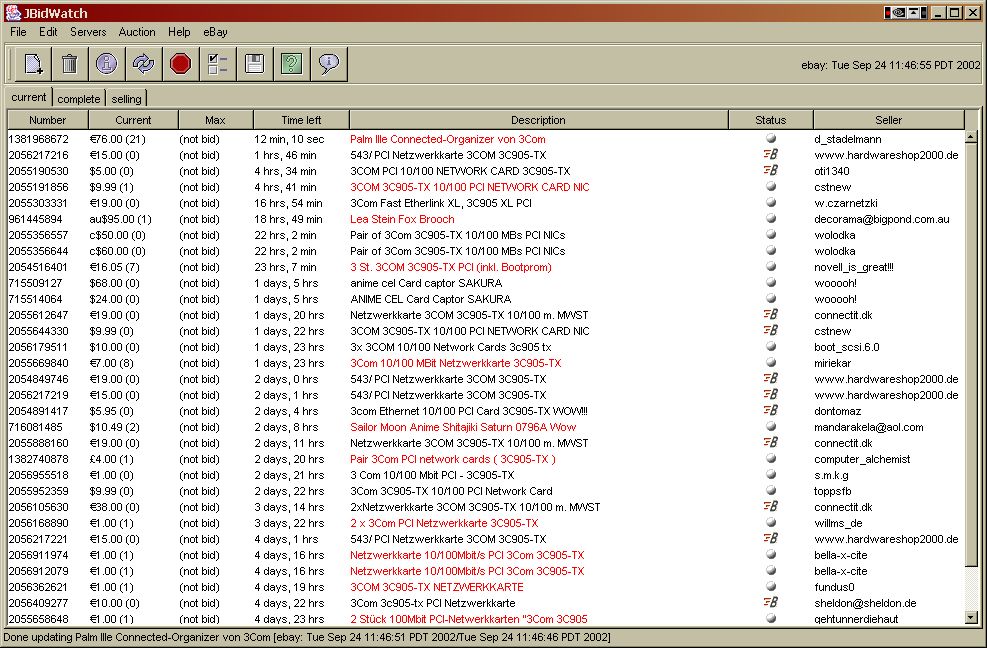The image size is (987, 648).
Task: Switch to the selling tab
Action: pyautogui.click(x=127, y=99)
